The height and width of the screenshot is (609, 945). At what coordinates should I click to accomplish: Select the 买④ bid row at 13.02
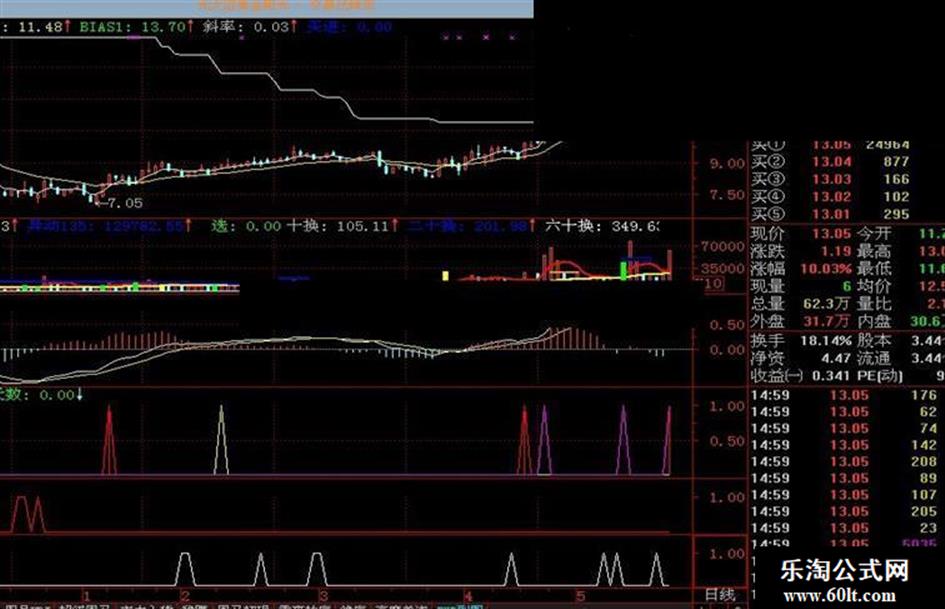point(830,197)
